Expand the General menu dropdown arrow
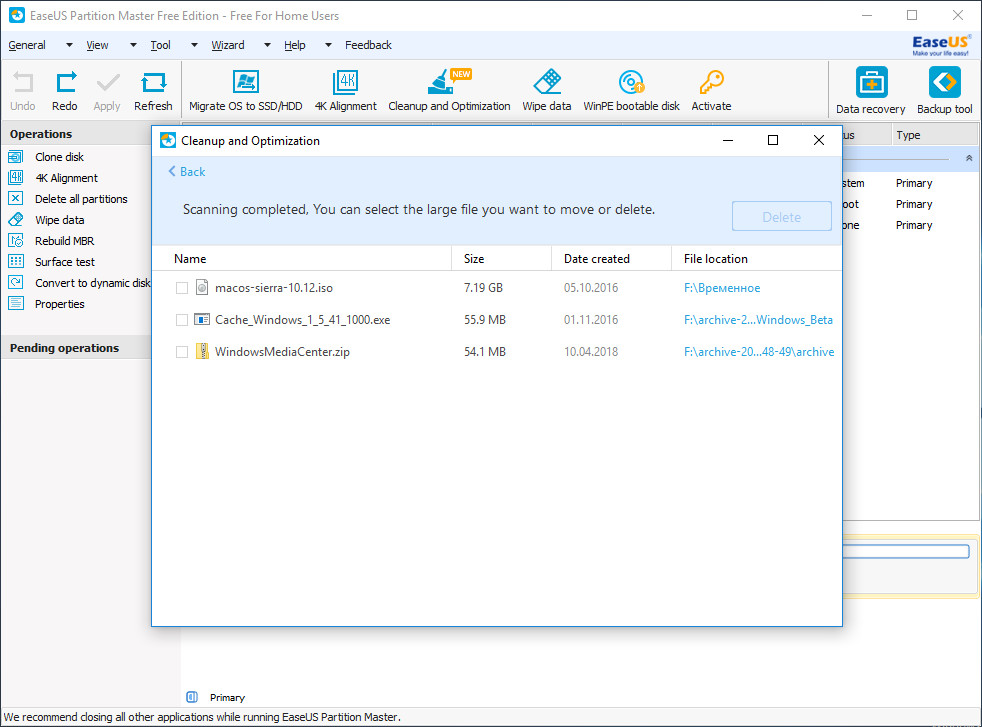Screen dimensions: 982x727 pyautogui.click(x=69, y=45)
